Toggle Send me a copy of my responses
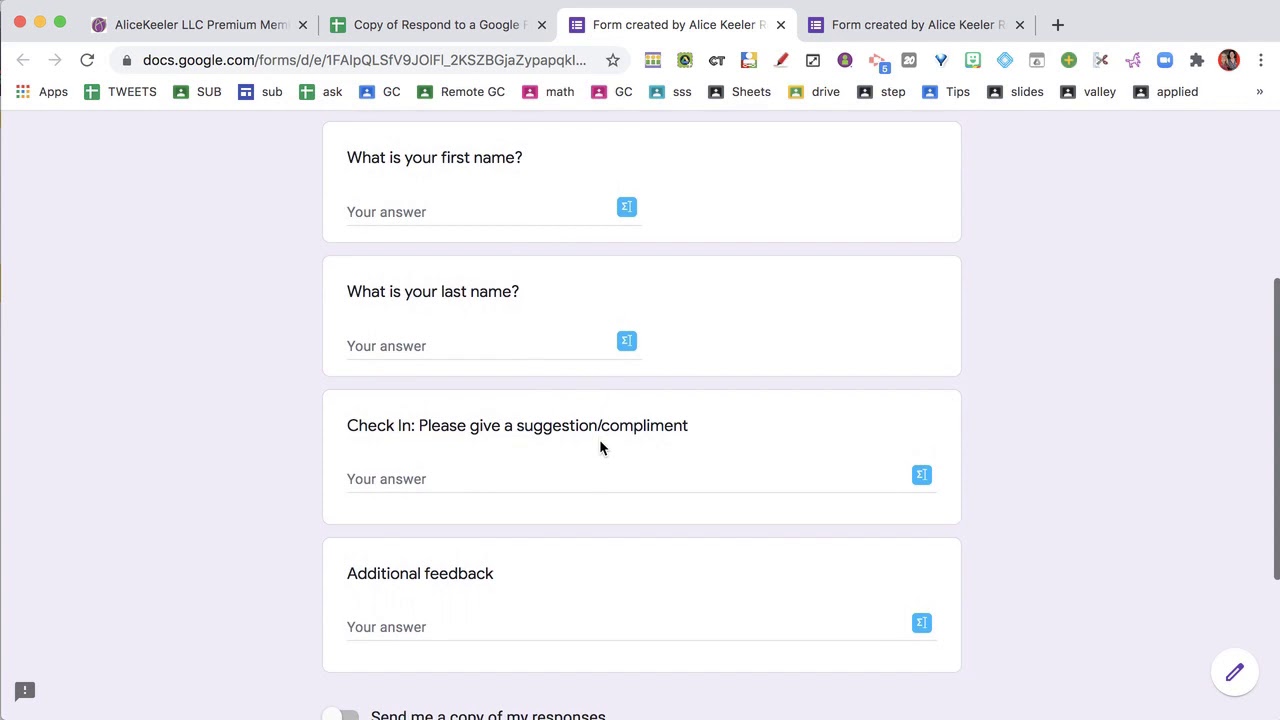Screen dimensions: 1280x720 [346, 715]
